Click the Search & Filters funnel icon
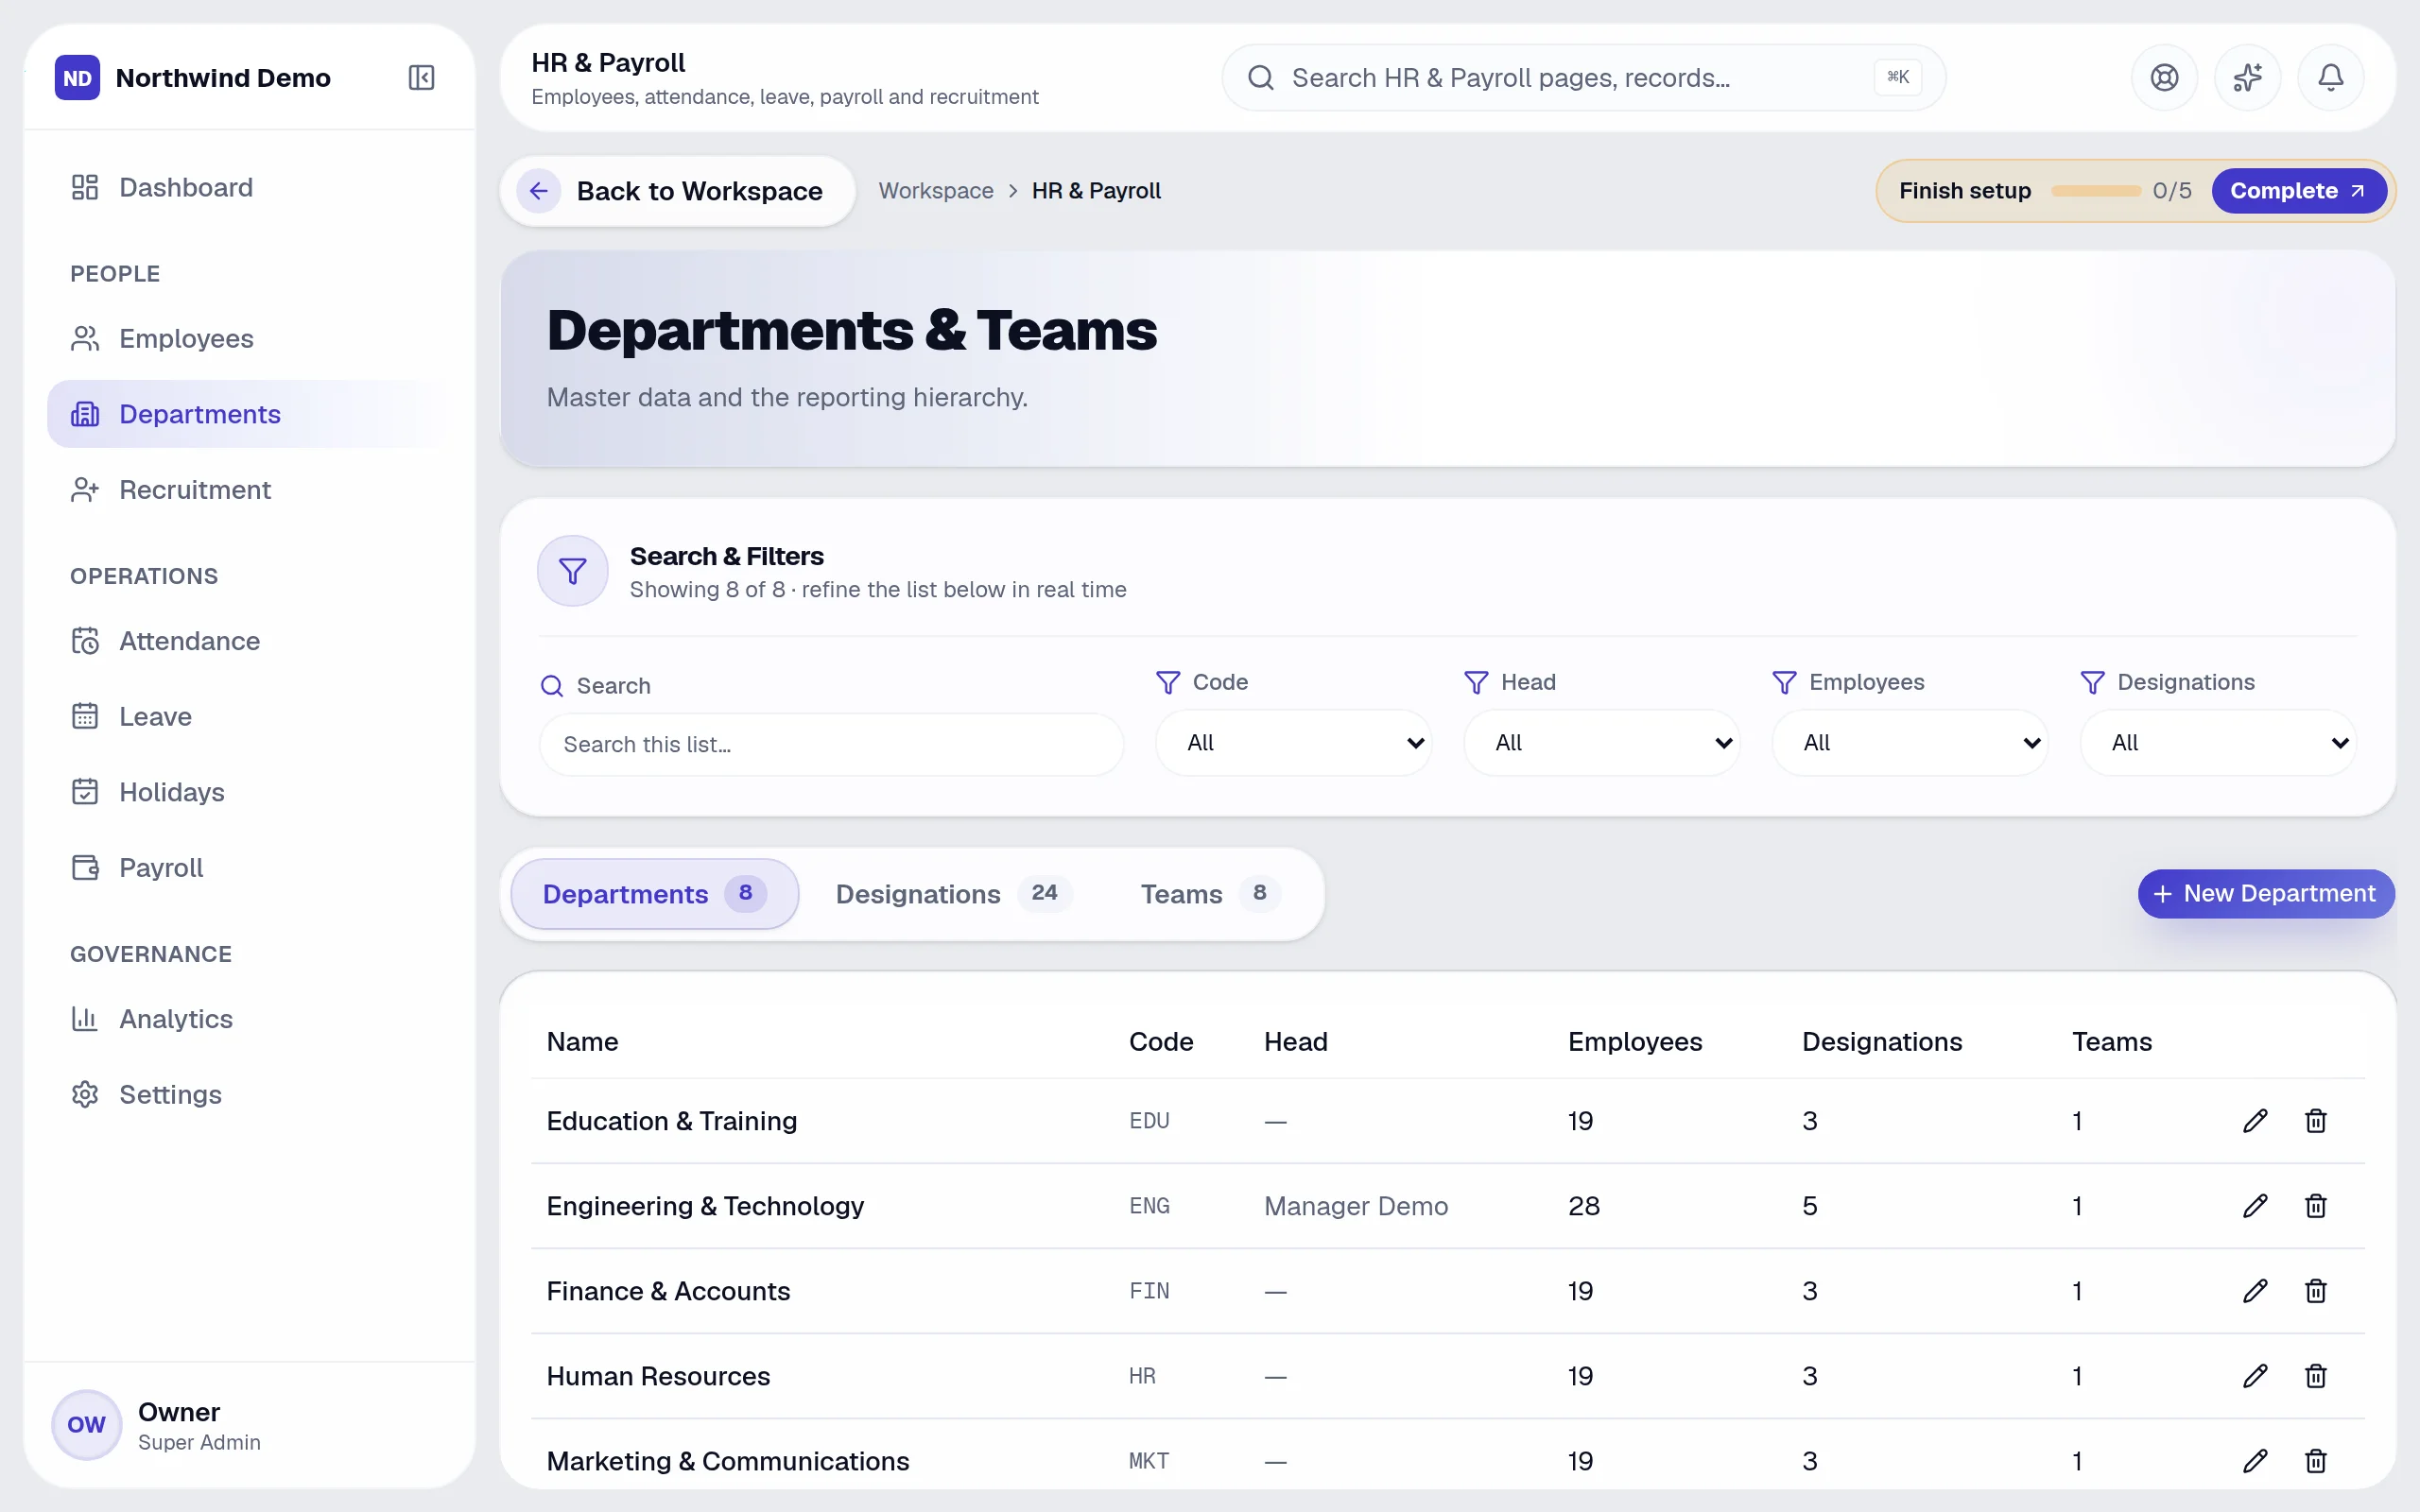2420x1512 pixels. pos(572,571)
